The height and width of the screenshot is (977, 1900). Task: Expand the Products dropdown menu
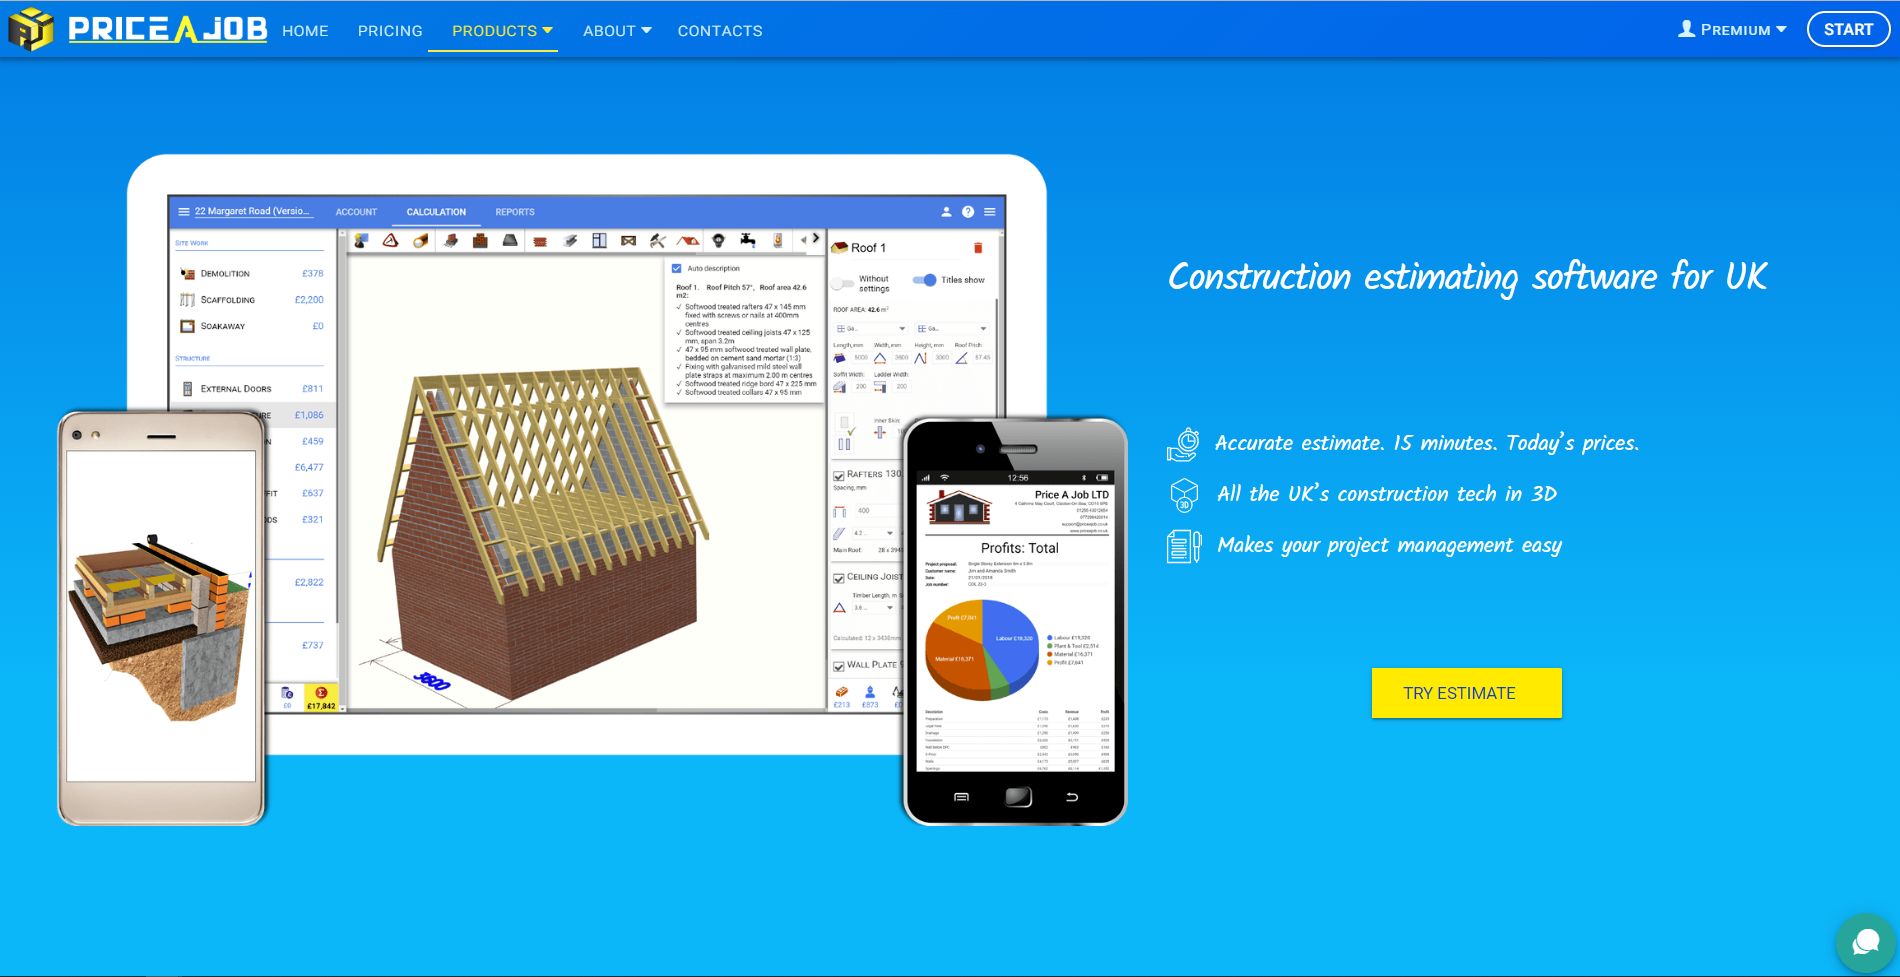coord(502,31)
